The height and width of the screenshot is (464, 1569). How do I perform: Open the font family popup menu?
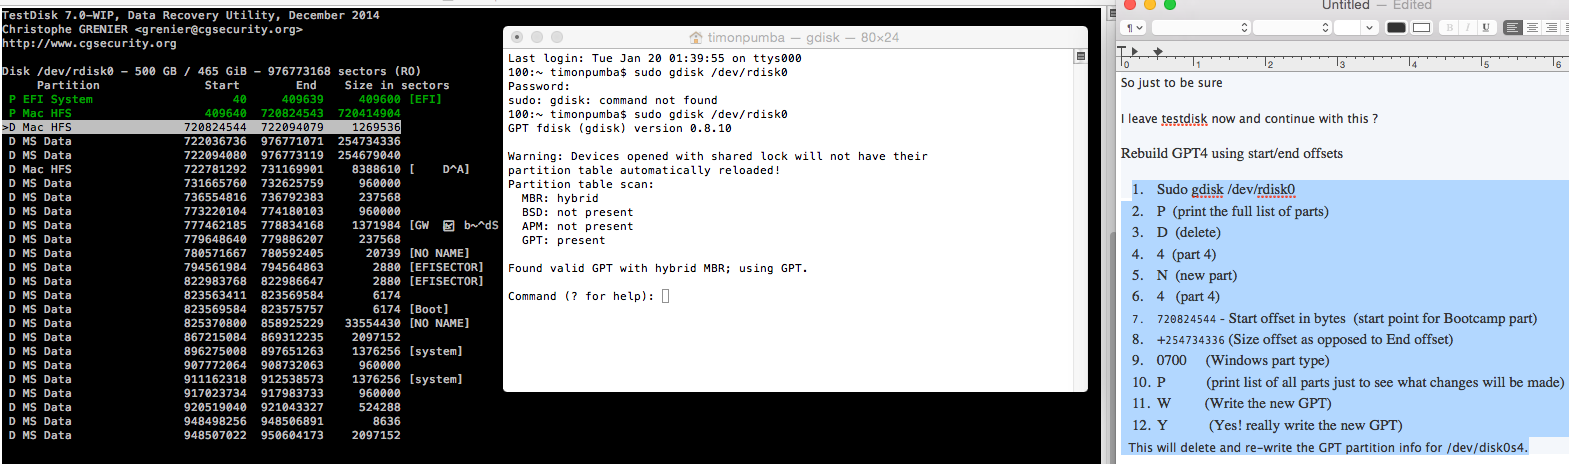1201,28
